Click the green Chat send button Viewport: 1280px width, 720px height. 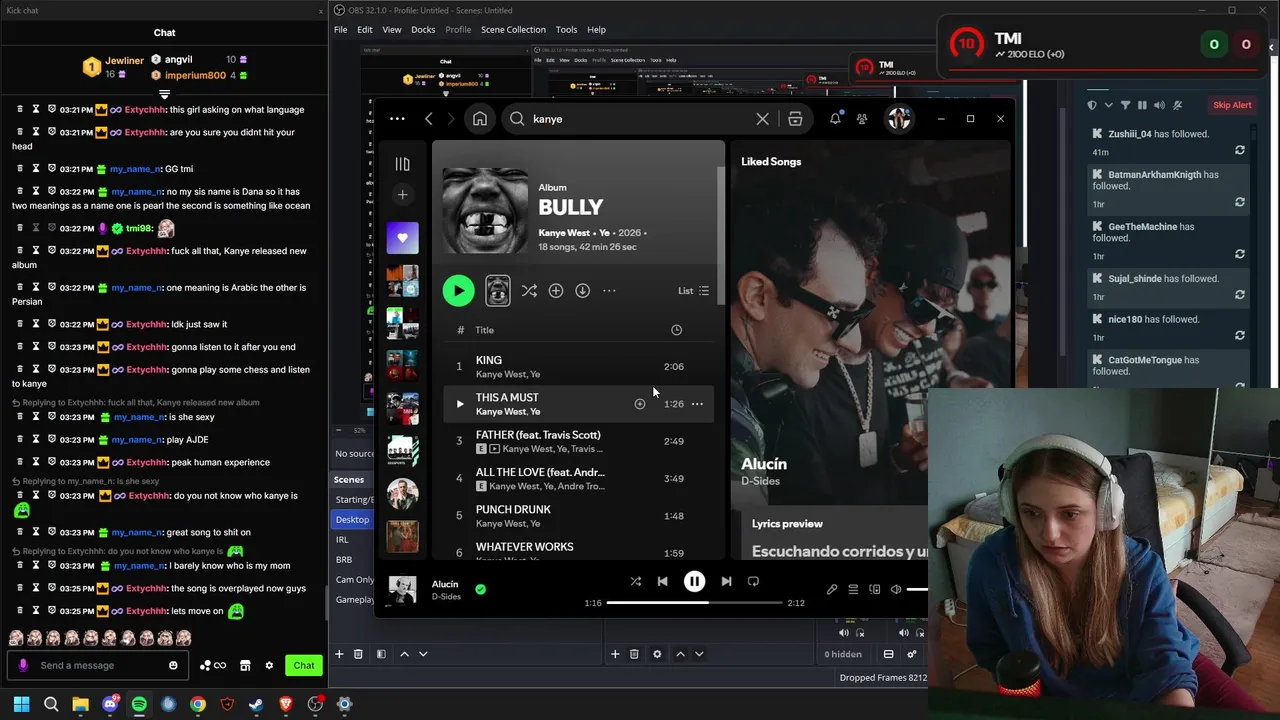coord(304,665)
